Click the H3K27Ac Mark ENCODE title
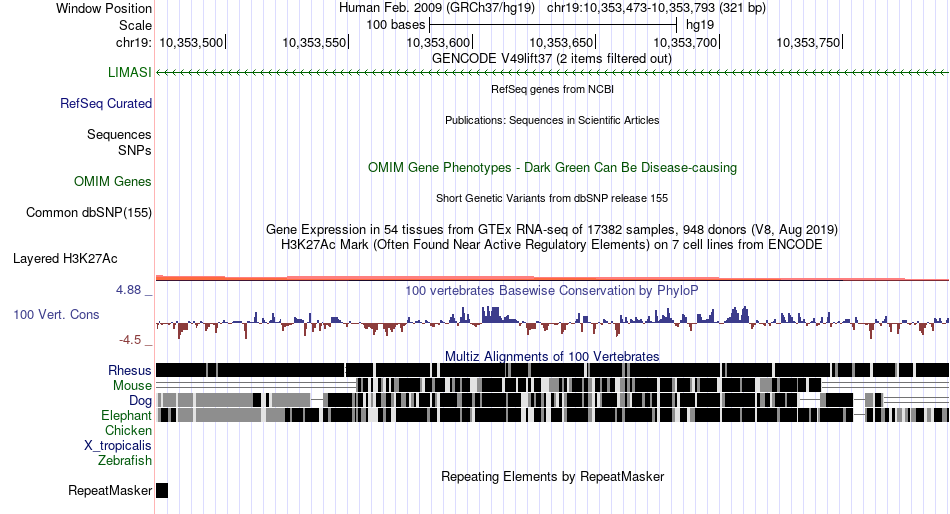Image resolution: width=950 pixels, height=514 pixels. [x=552, y=245]
